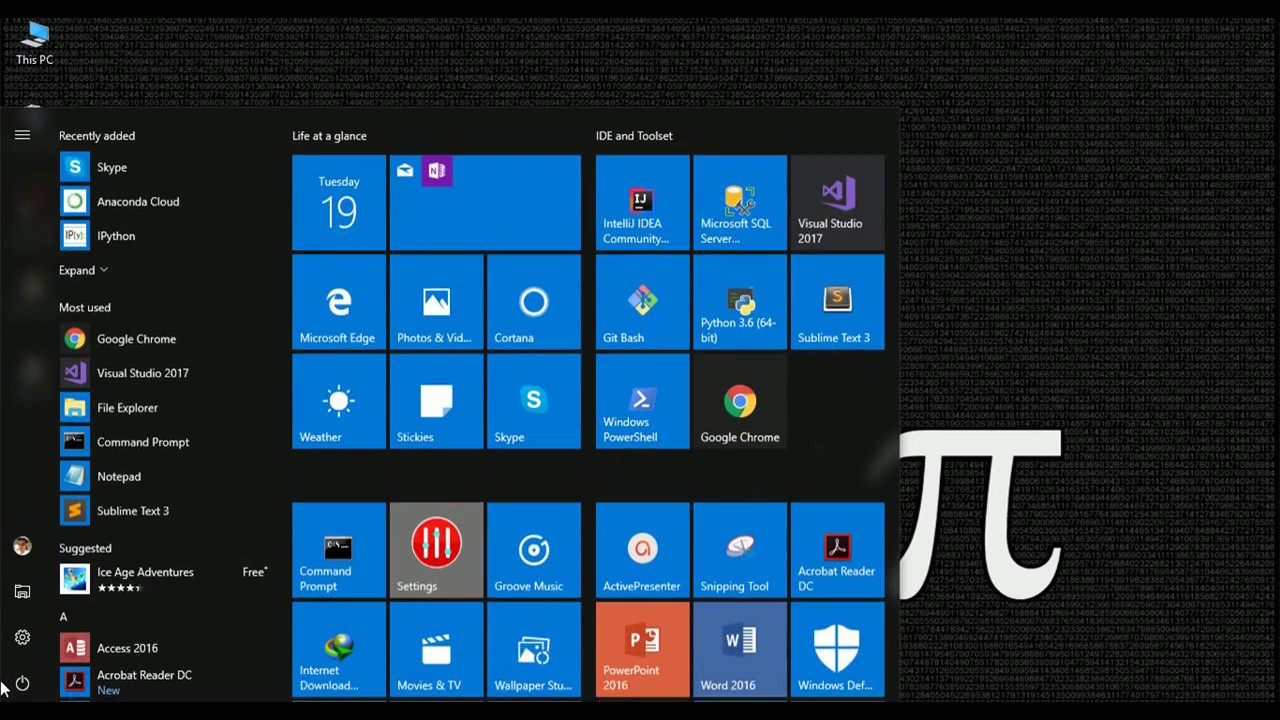The width and height of the screenshot is (1280, 720).
Task: Launch the Internet Download Manager tile
Action: [339, 649]
